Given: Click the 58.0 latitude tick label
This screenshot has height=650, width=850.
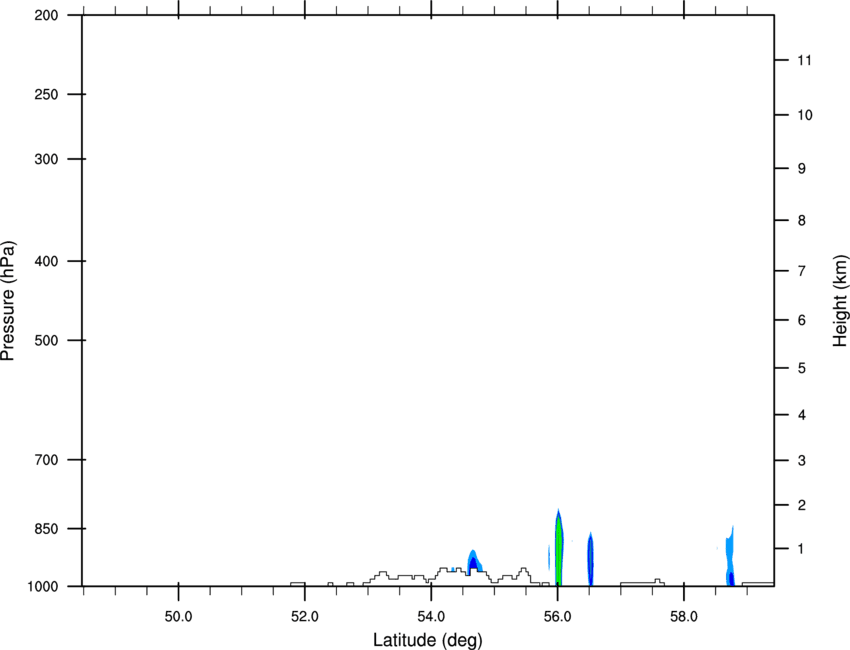Looking at the screenshot, I should tap(684, 617).
